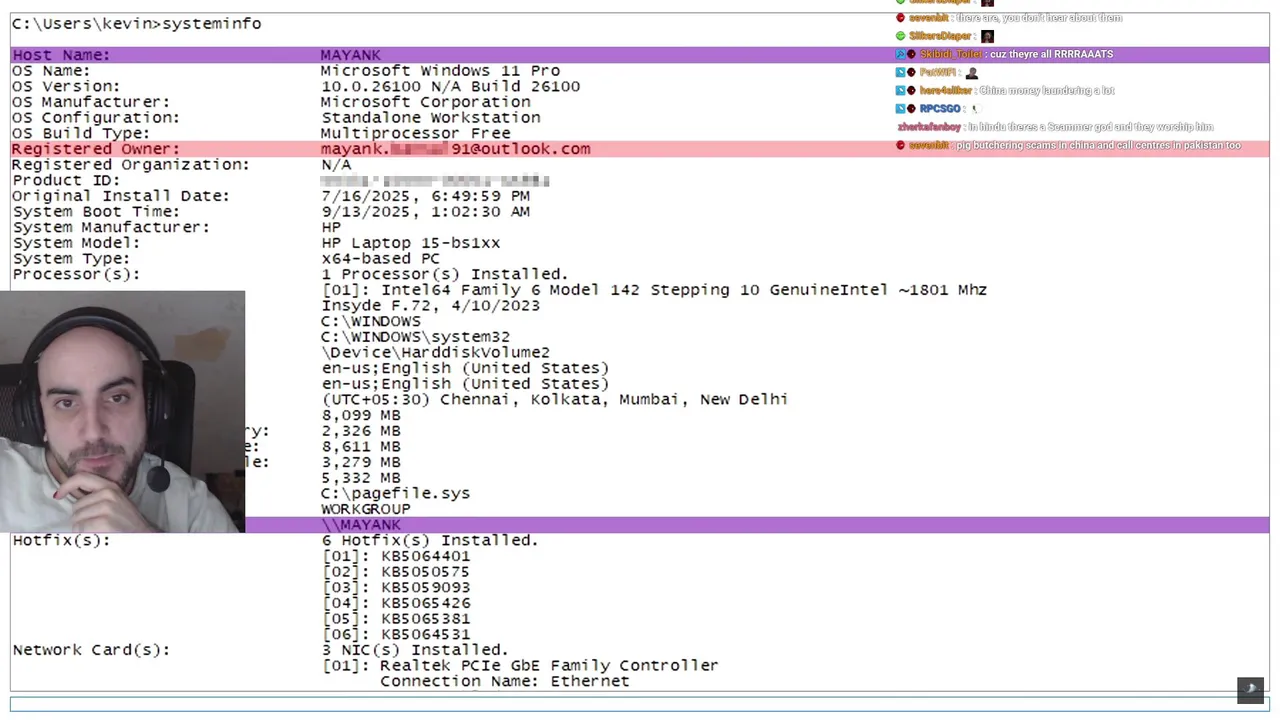Image resolution: width=1280 pixels, height=720 pixels.
Task: Click the 'Hotfix(s):' label
Action: tap(61, 540)
